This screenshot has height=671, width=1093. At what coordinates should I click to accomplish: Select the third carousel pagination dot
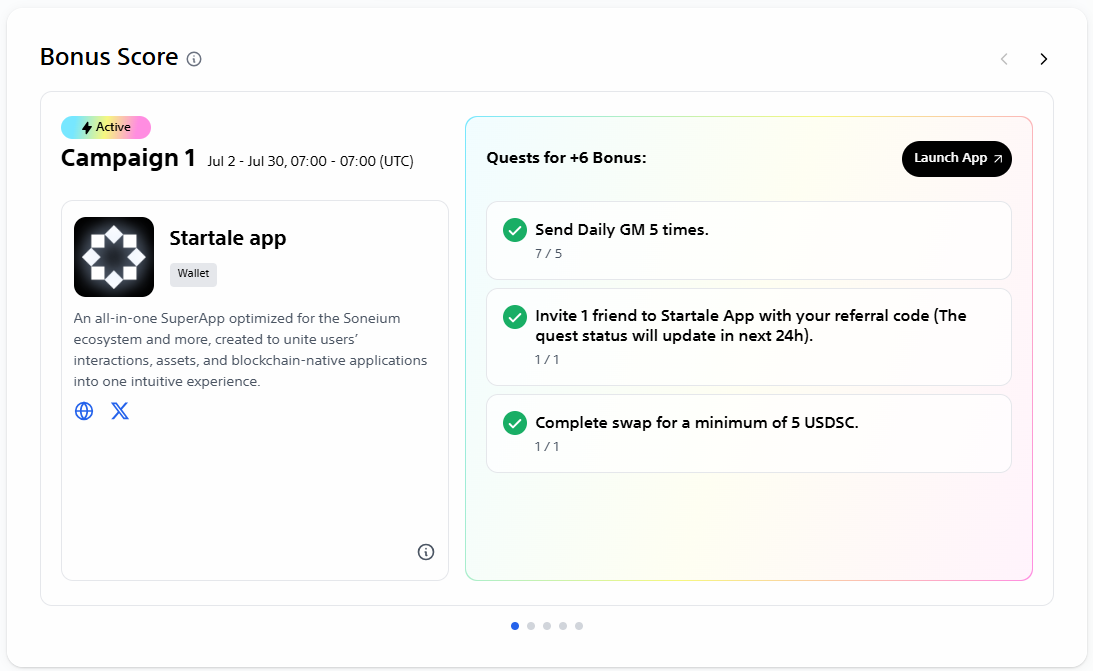click(x=546, y=626)
